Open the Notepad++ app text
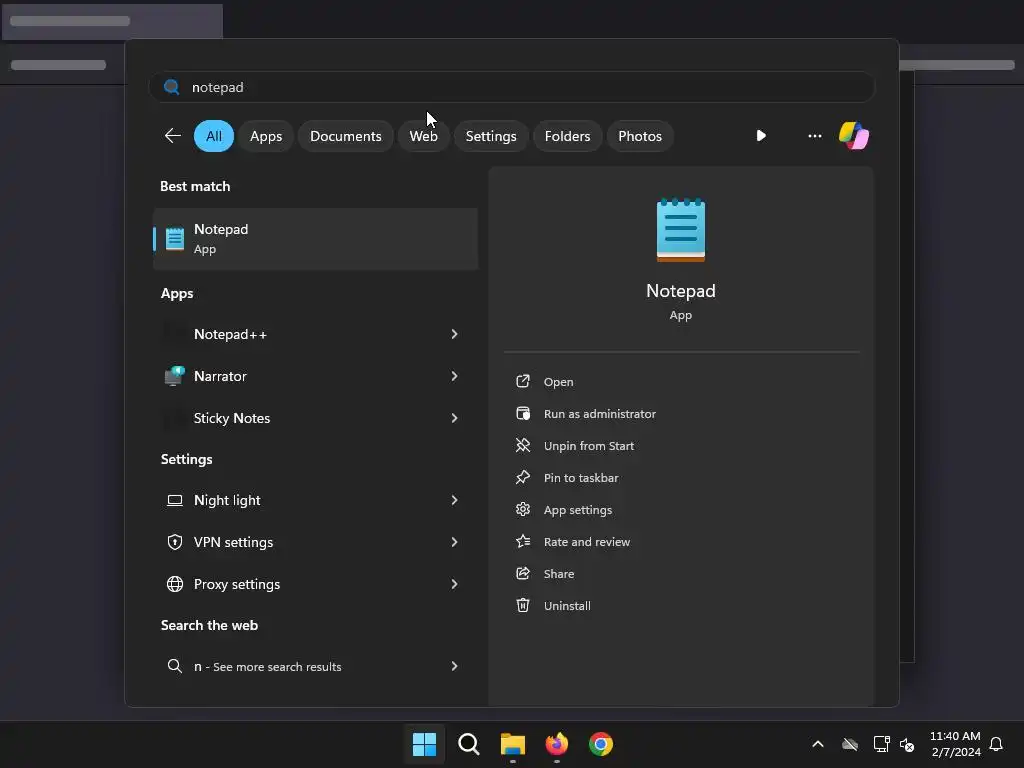 pos(230,334)
